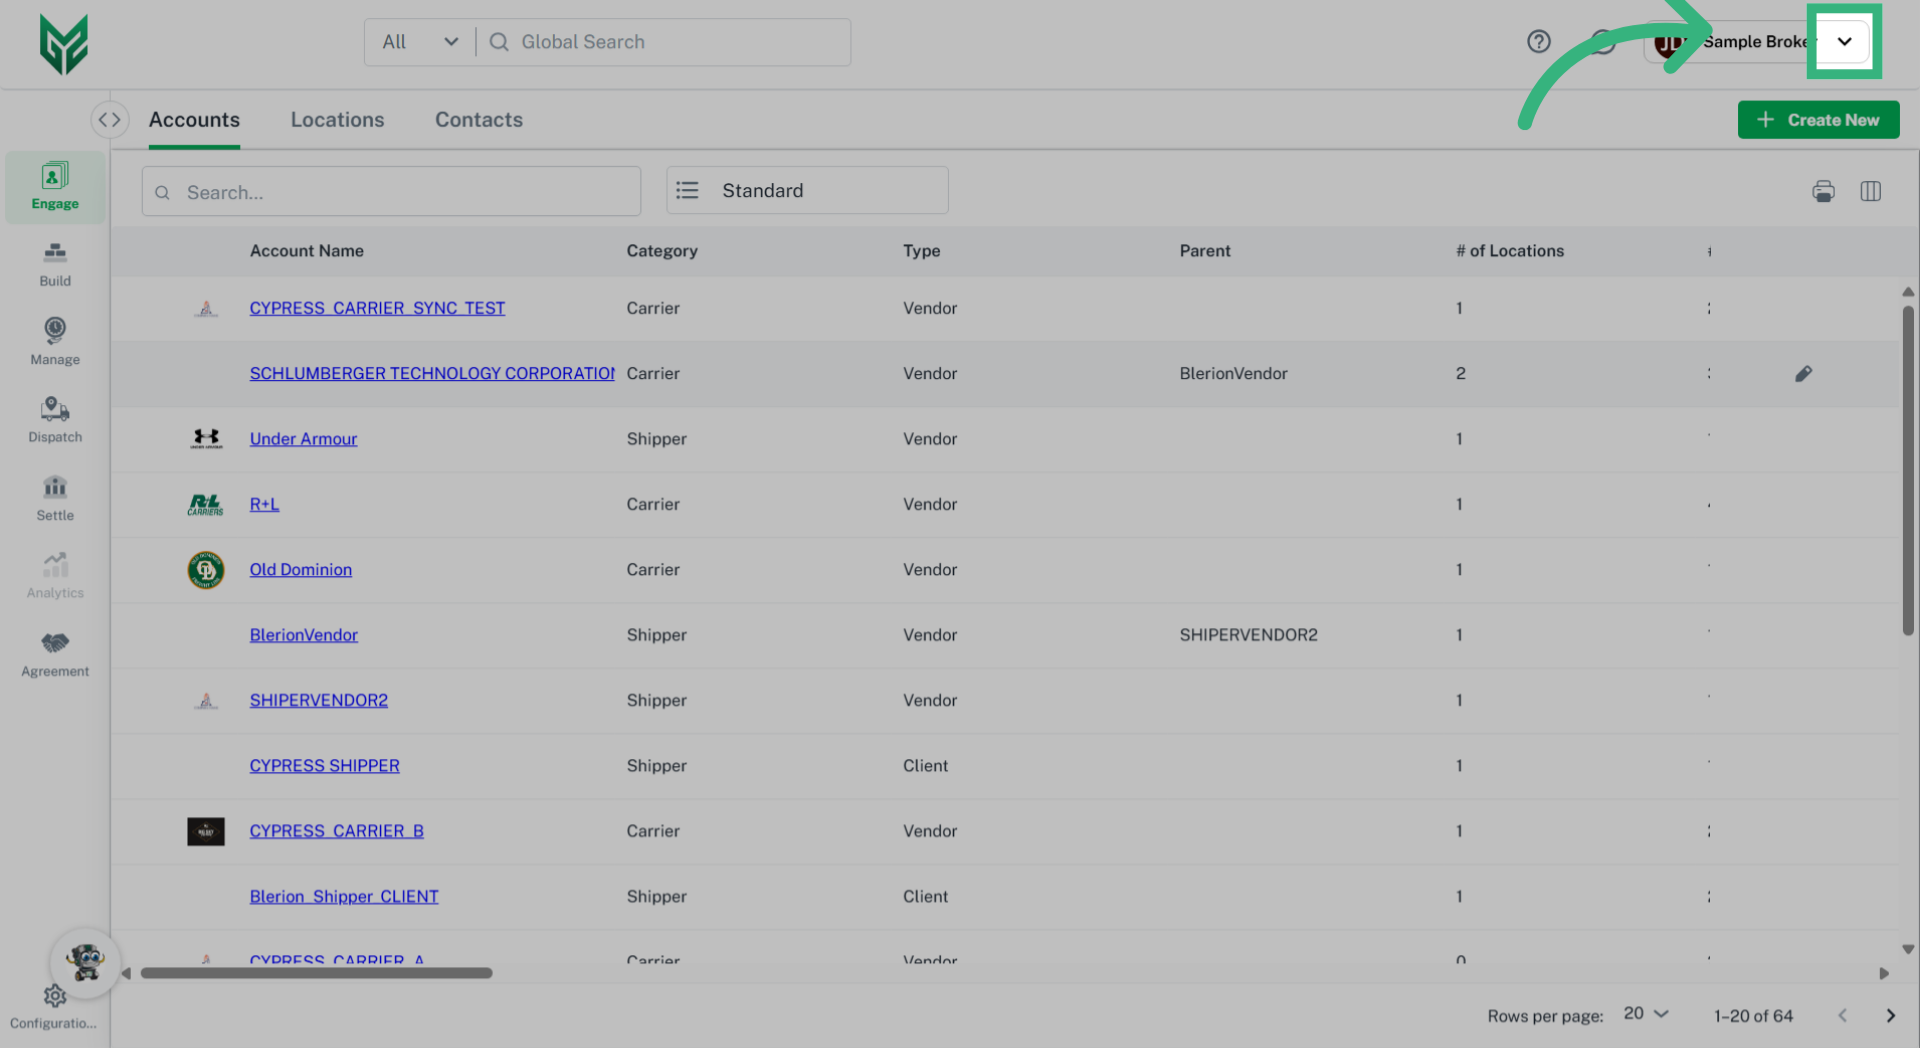Click the Create New button

click(x=1818, y=120)
